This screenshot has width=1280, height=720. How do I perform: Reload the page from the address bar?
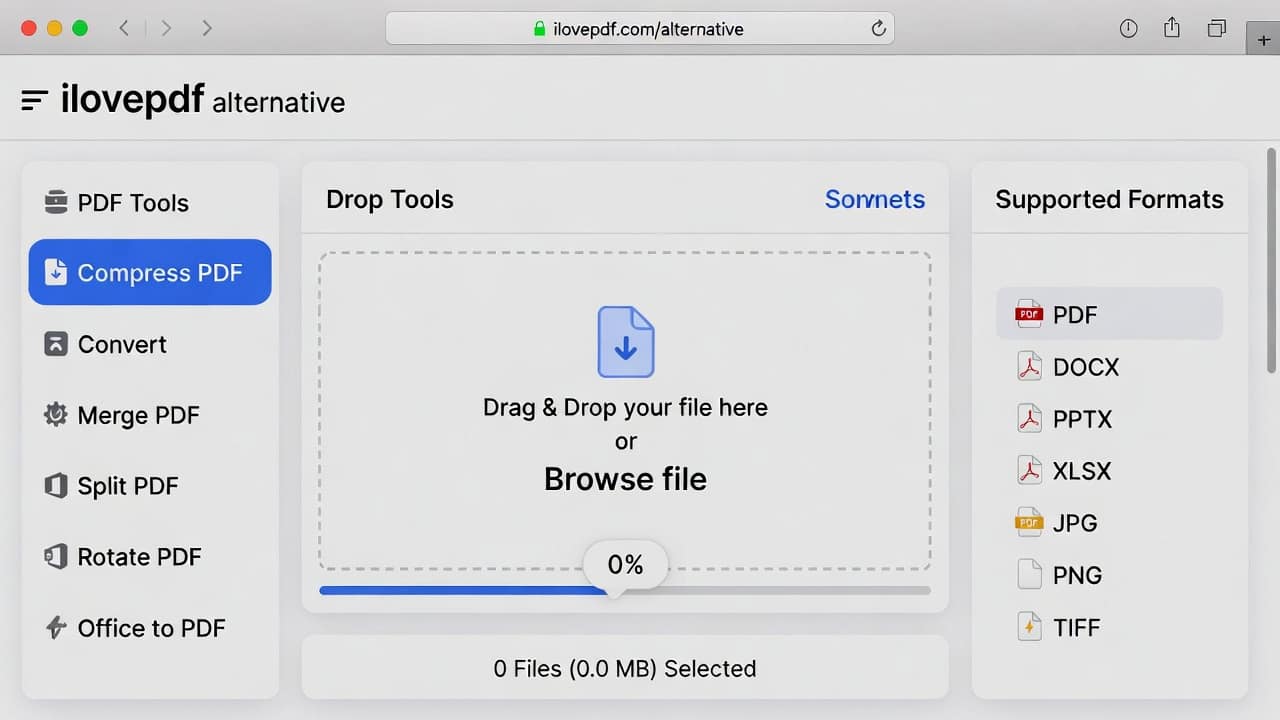(x=879, y=29)
